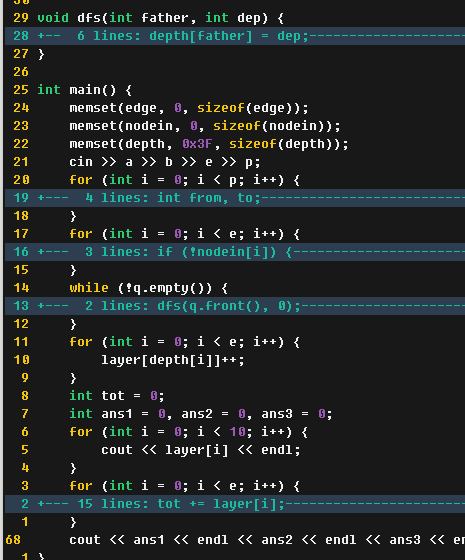Expand the folded "int from, to;" block
The width and height of the screenshot is (465, 560).
pyautogui.click(x=235, y=198)
